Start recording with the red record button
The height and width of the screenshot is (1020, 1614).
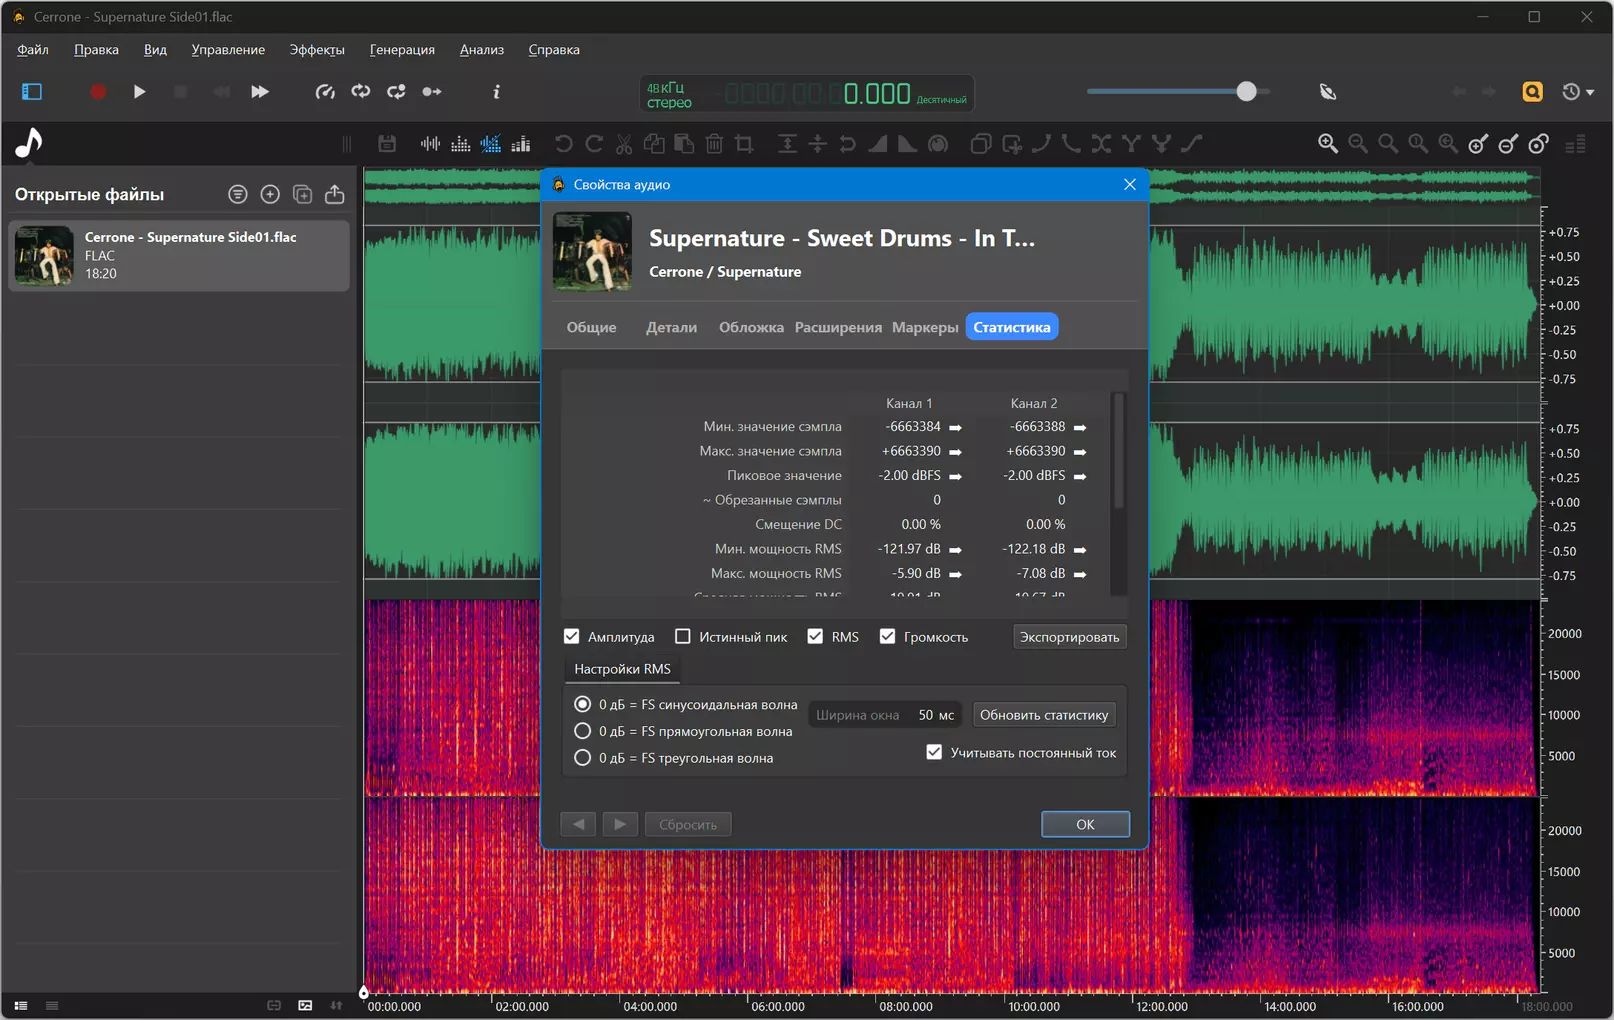[x=98, y=92]
